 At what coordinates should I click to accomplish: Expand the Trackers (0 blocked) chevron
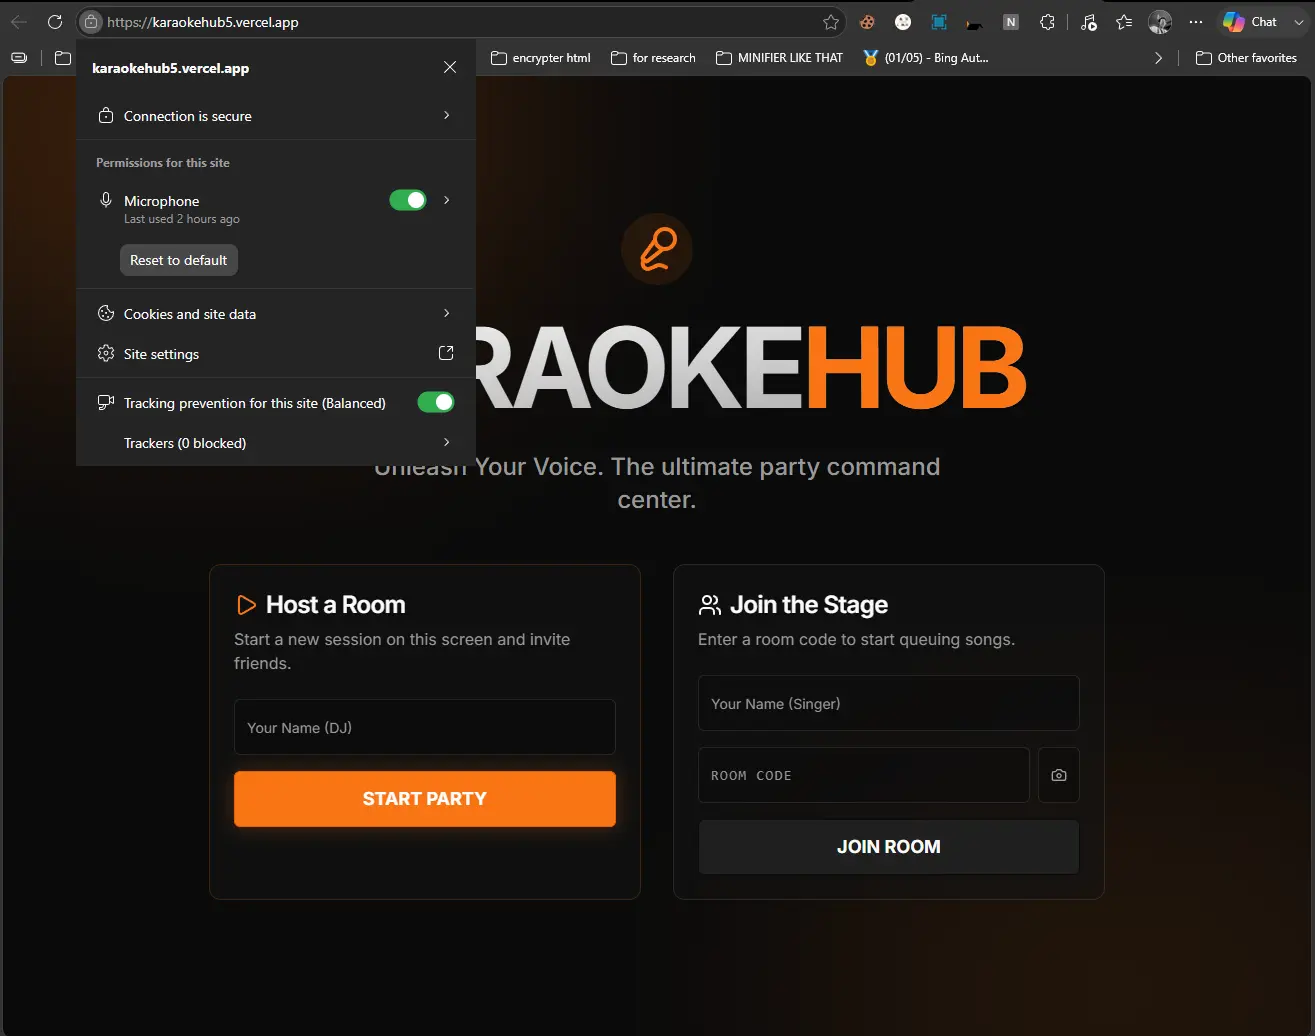446,442
